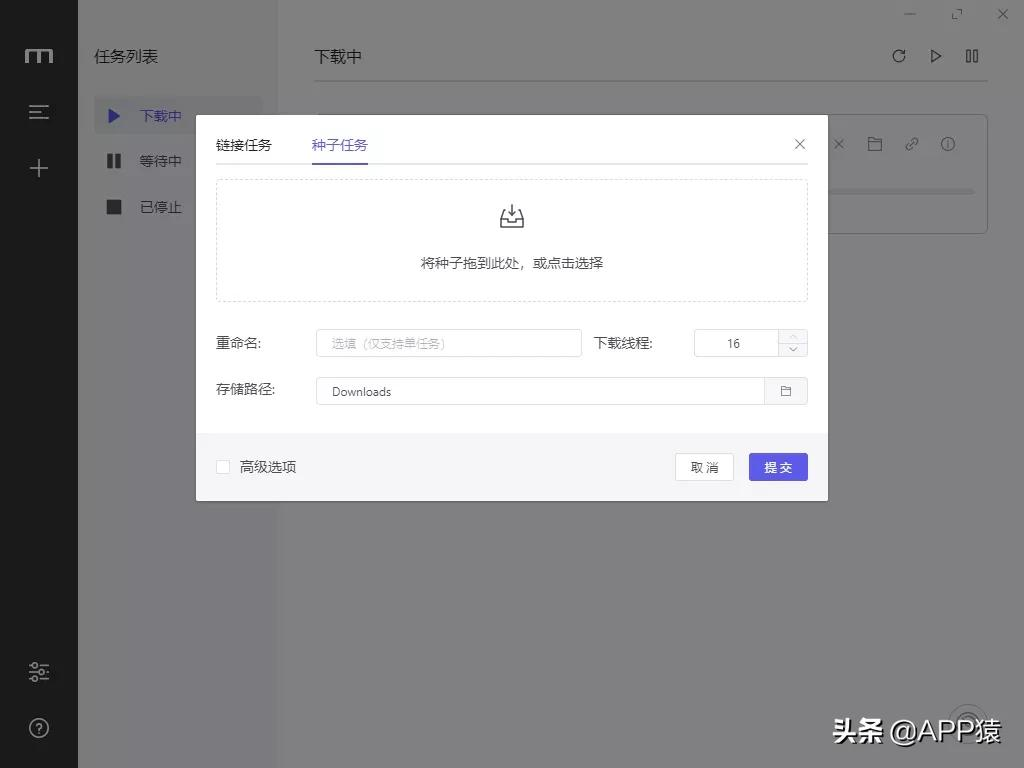Copy download link via the link icon

911,144
